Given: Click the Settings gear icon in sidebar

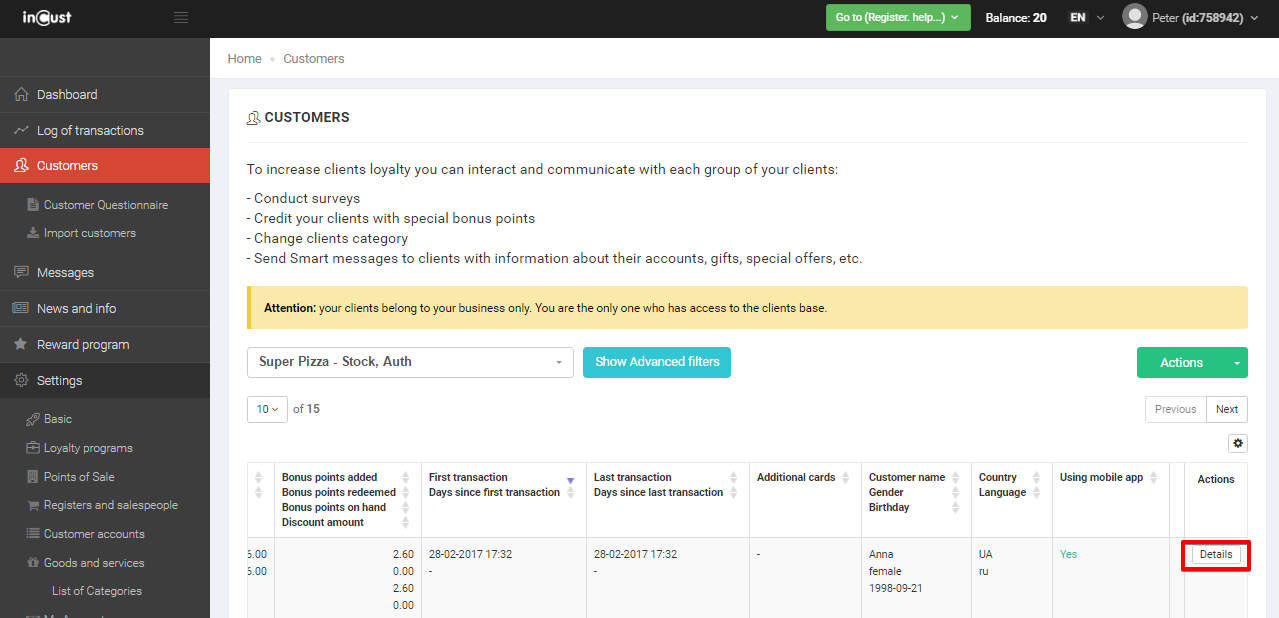Looking at the screenshot, I should [21, 381].
